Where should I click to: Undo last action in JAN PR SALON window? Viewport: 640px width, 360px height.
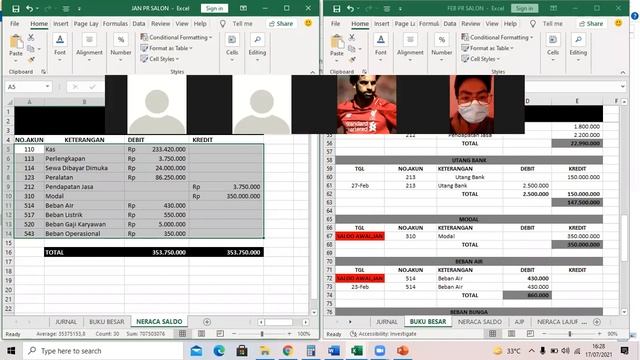(x=29, y=9)
